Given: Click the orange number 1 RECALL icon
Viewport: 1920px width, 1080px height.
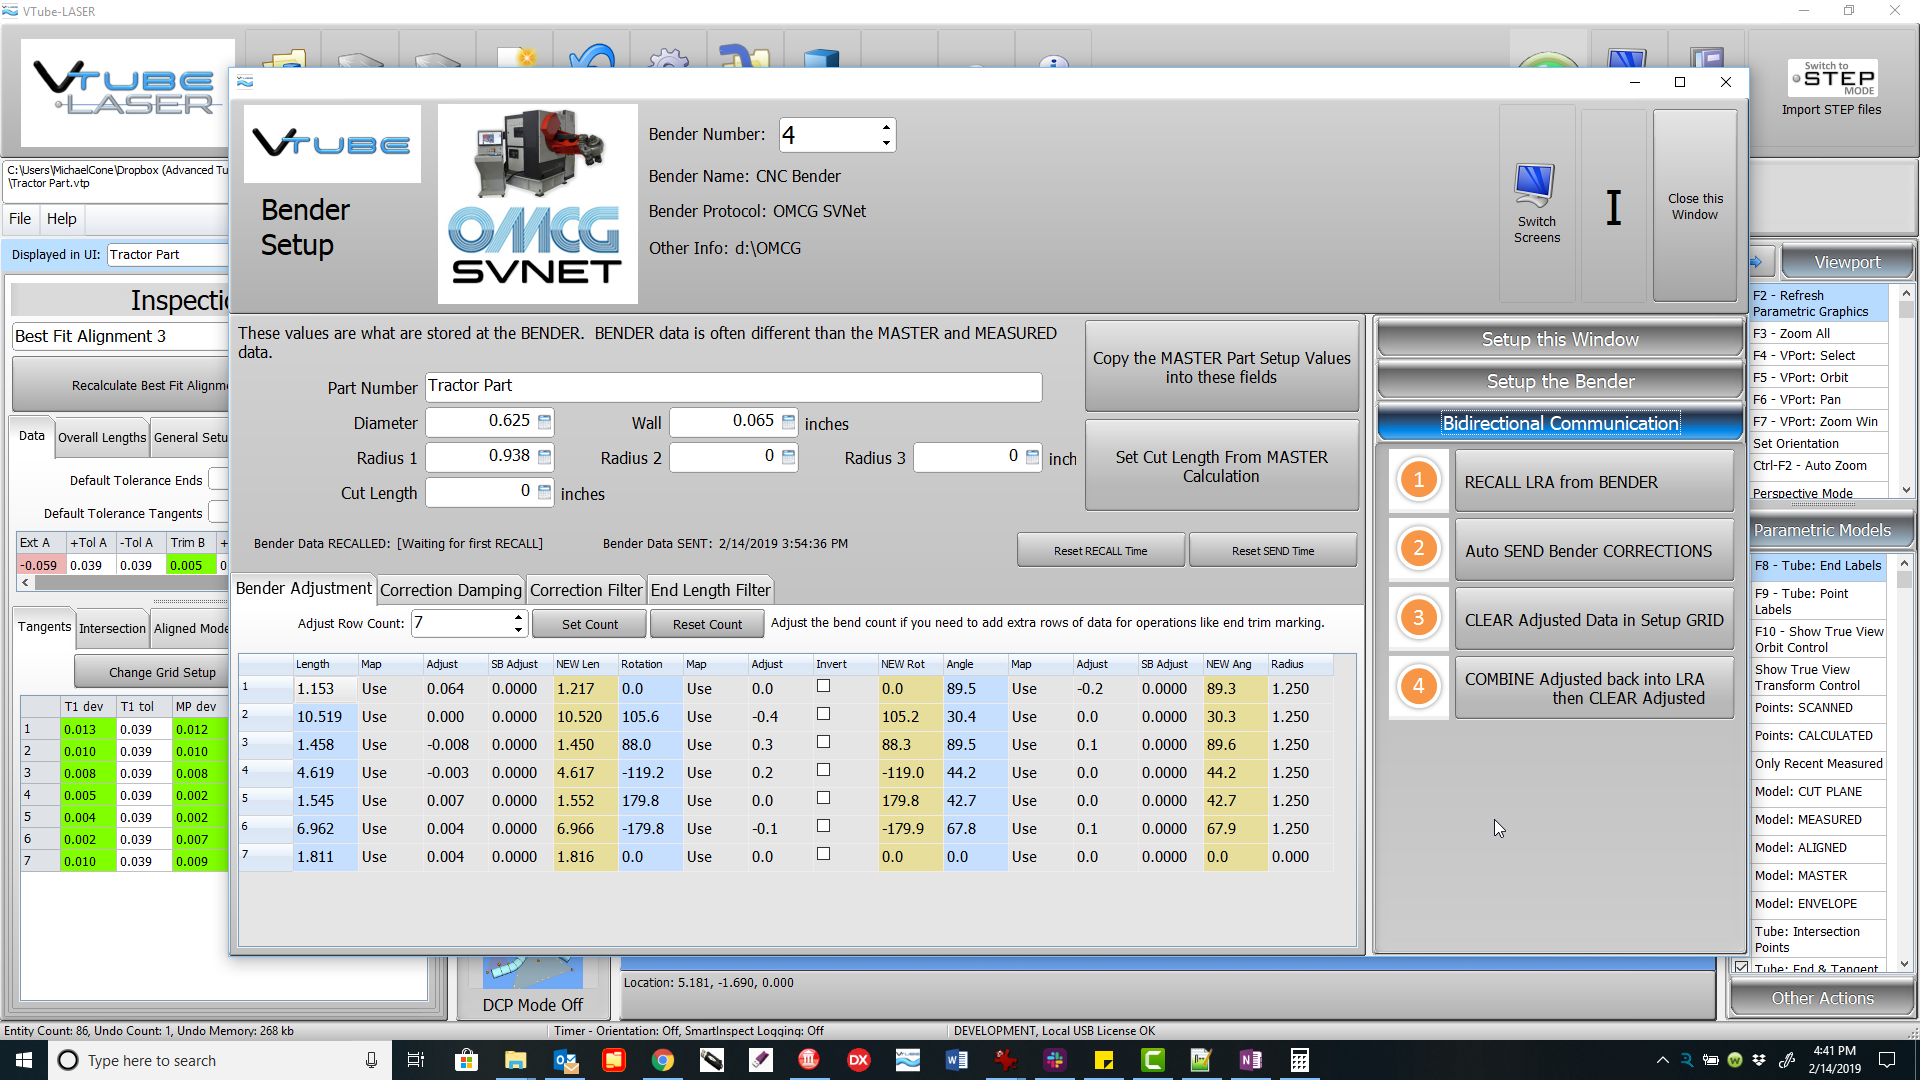Looking at the screenshot, I should (x=1418, y=480).
